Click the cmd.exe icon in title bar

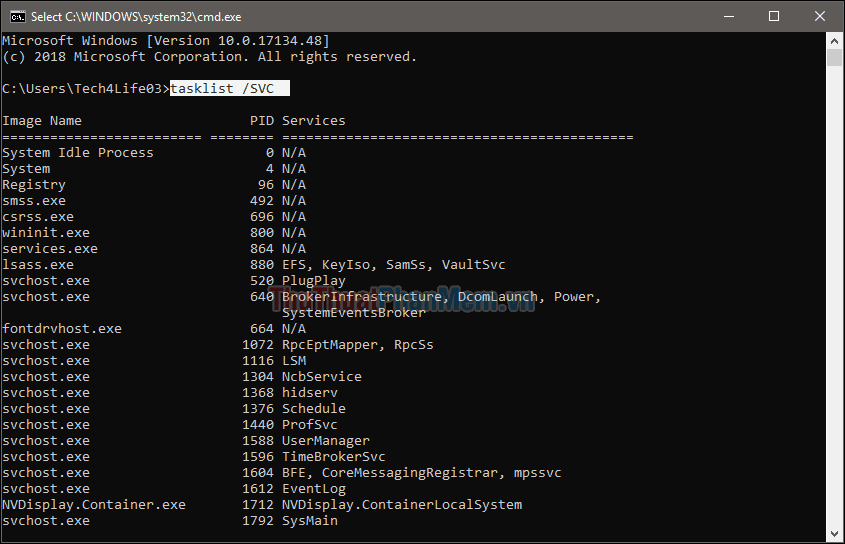point(16,16)
